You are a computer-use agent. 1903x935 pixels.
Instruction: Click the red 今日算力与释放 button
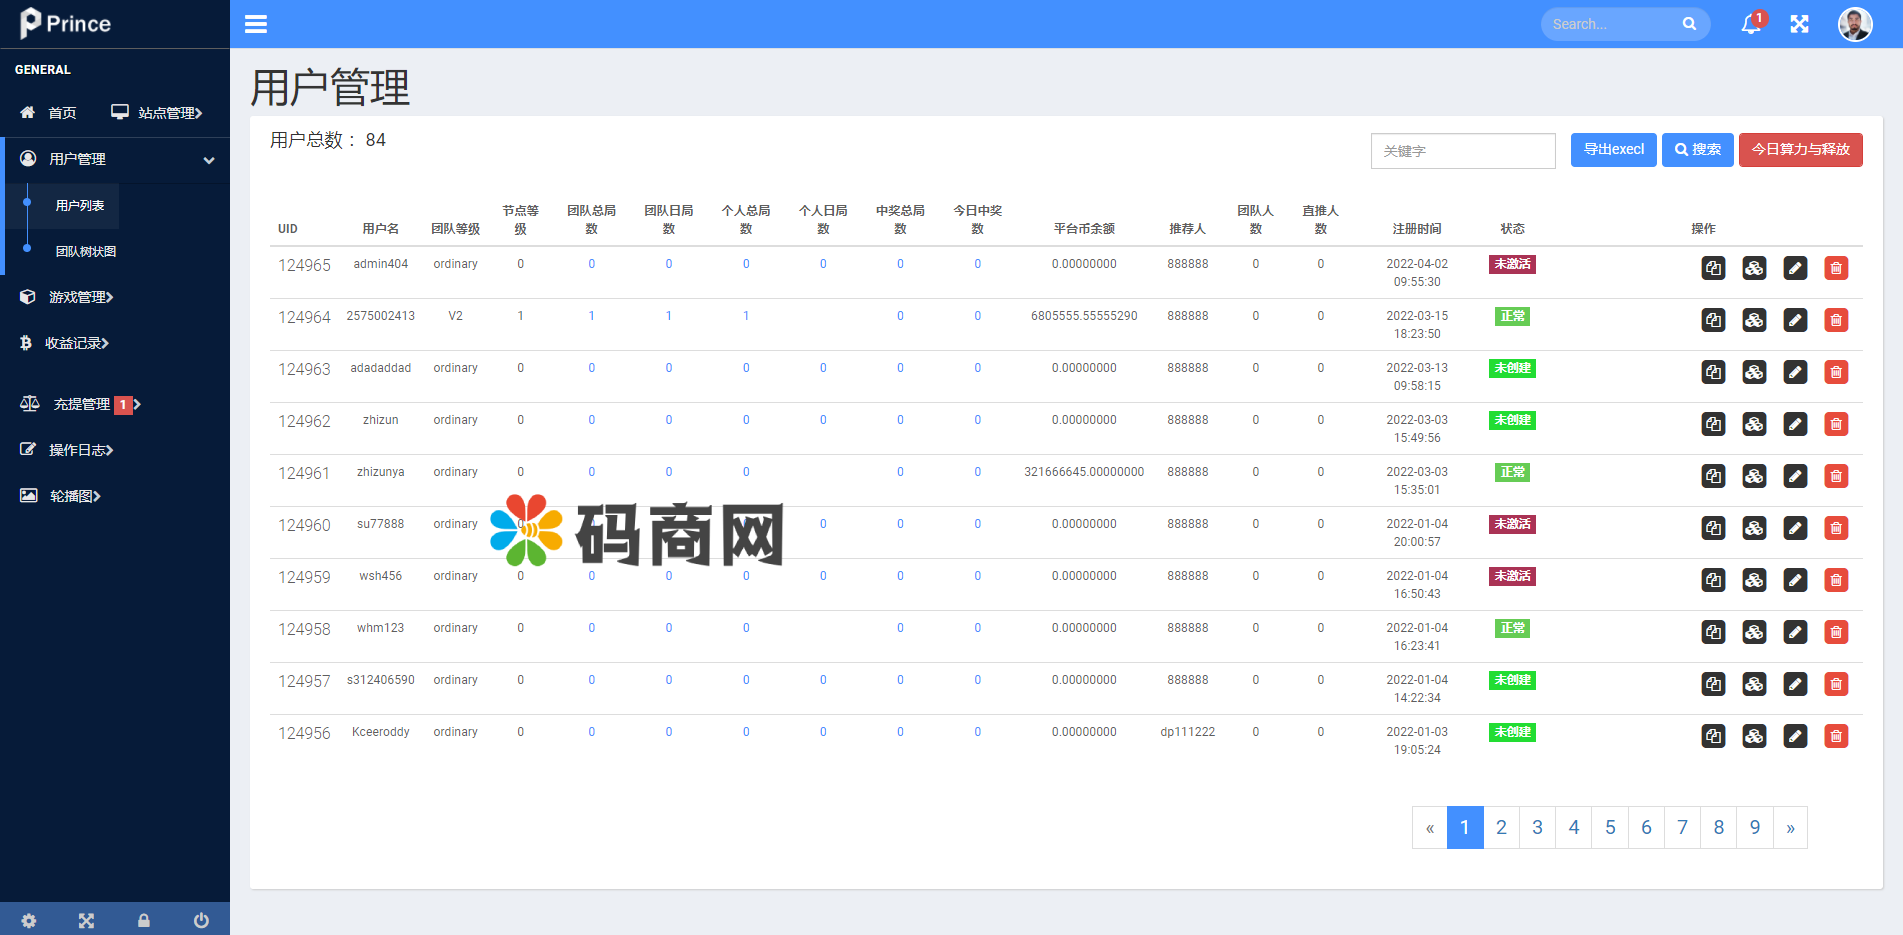(x=1800, y=150)
